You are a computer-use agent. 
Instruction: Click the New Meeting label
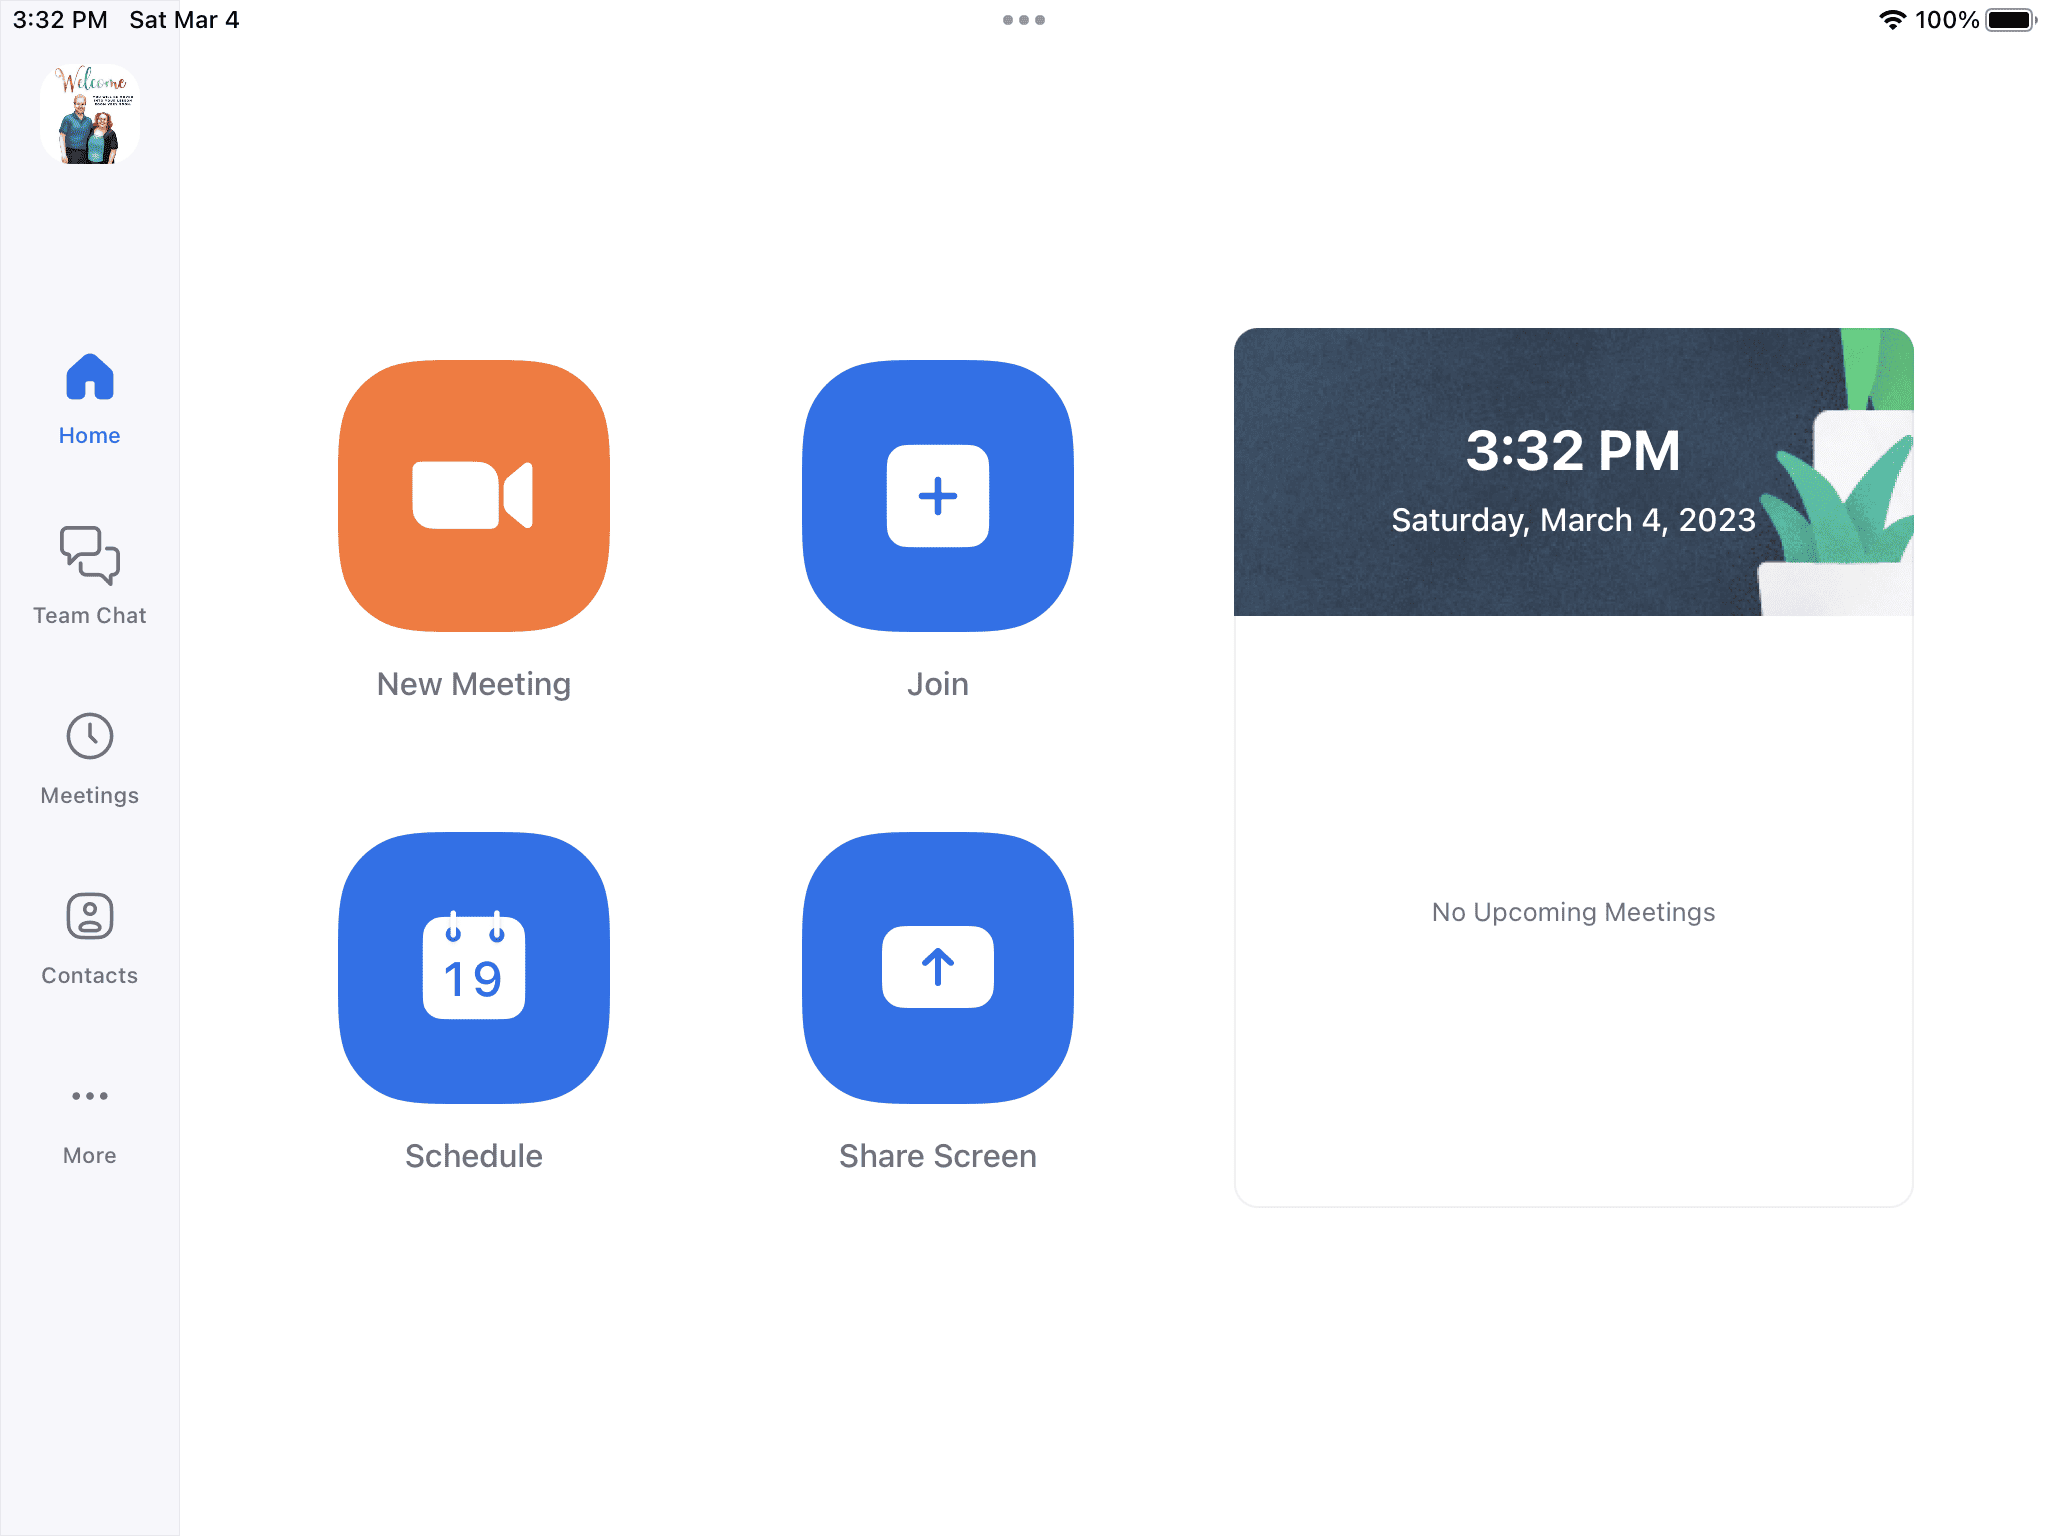click(474, 684)
